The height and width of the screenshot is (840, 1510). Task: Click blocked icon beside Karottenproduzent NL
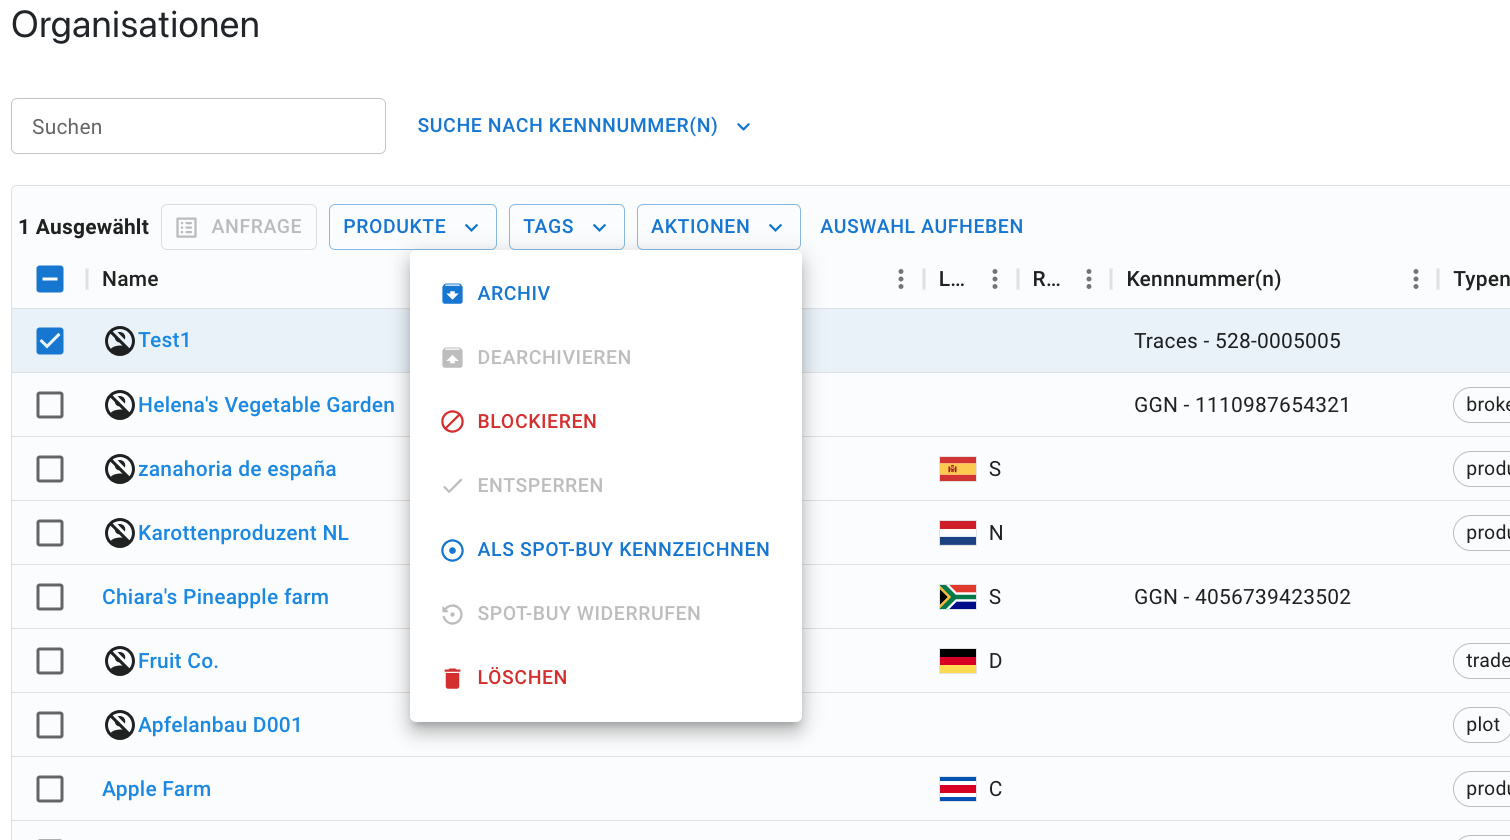click(120, 533)
